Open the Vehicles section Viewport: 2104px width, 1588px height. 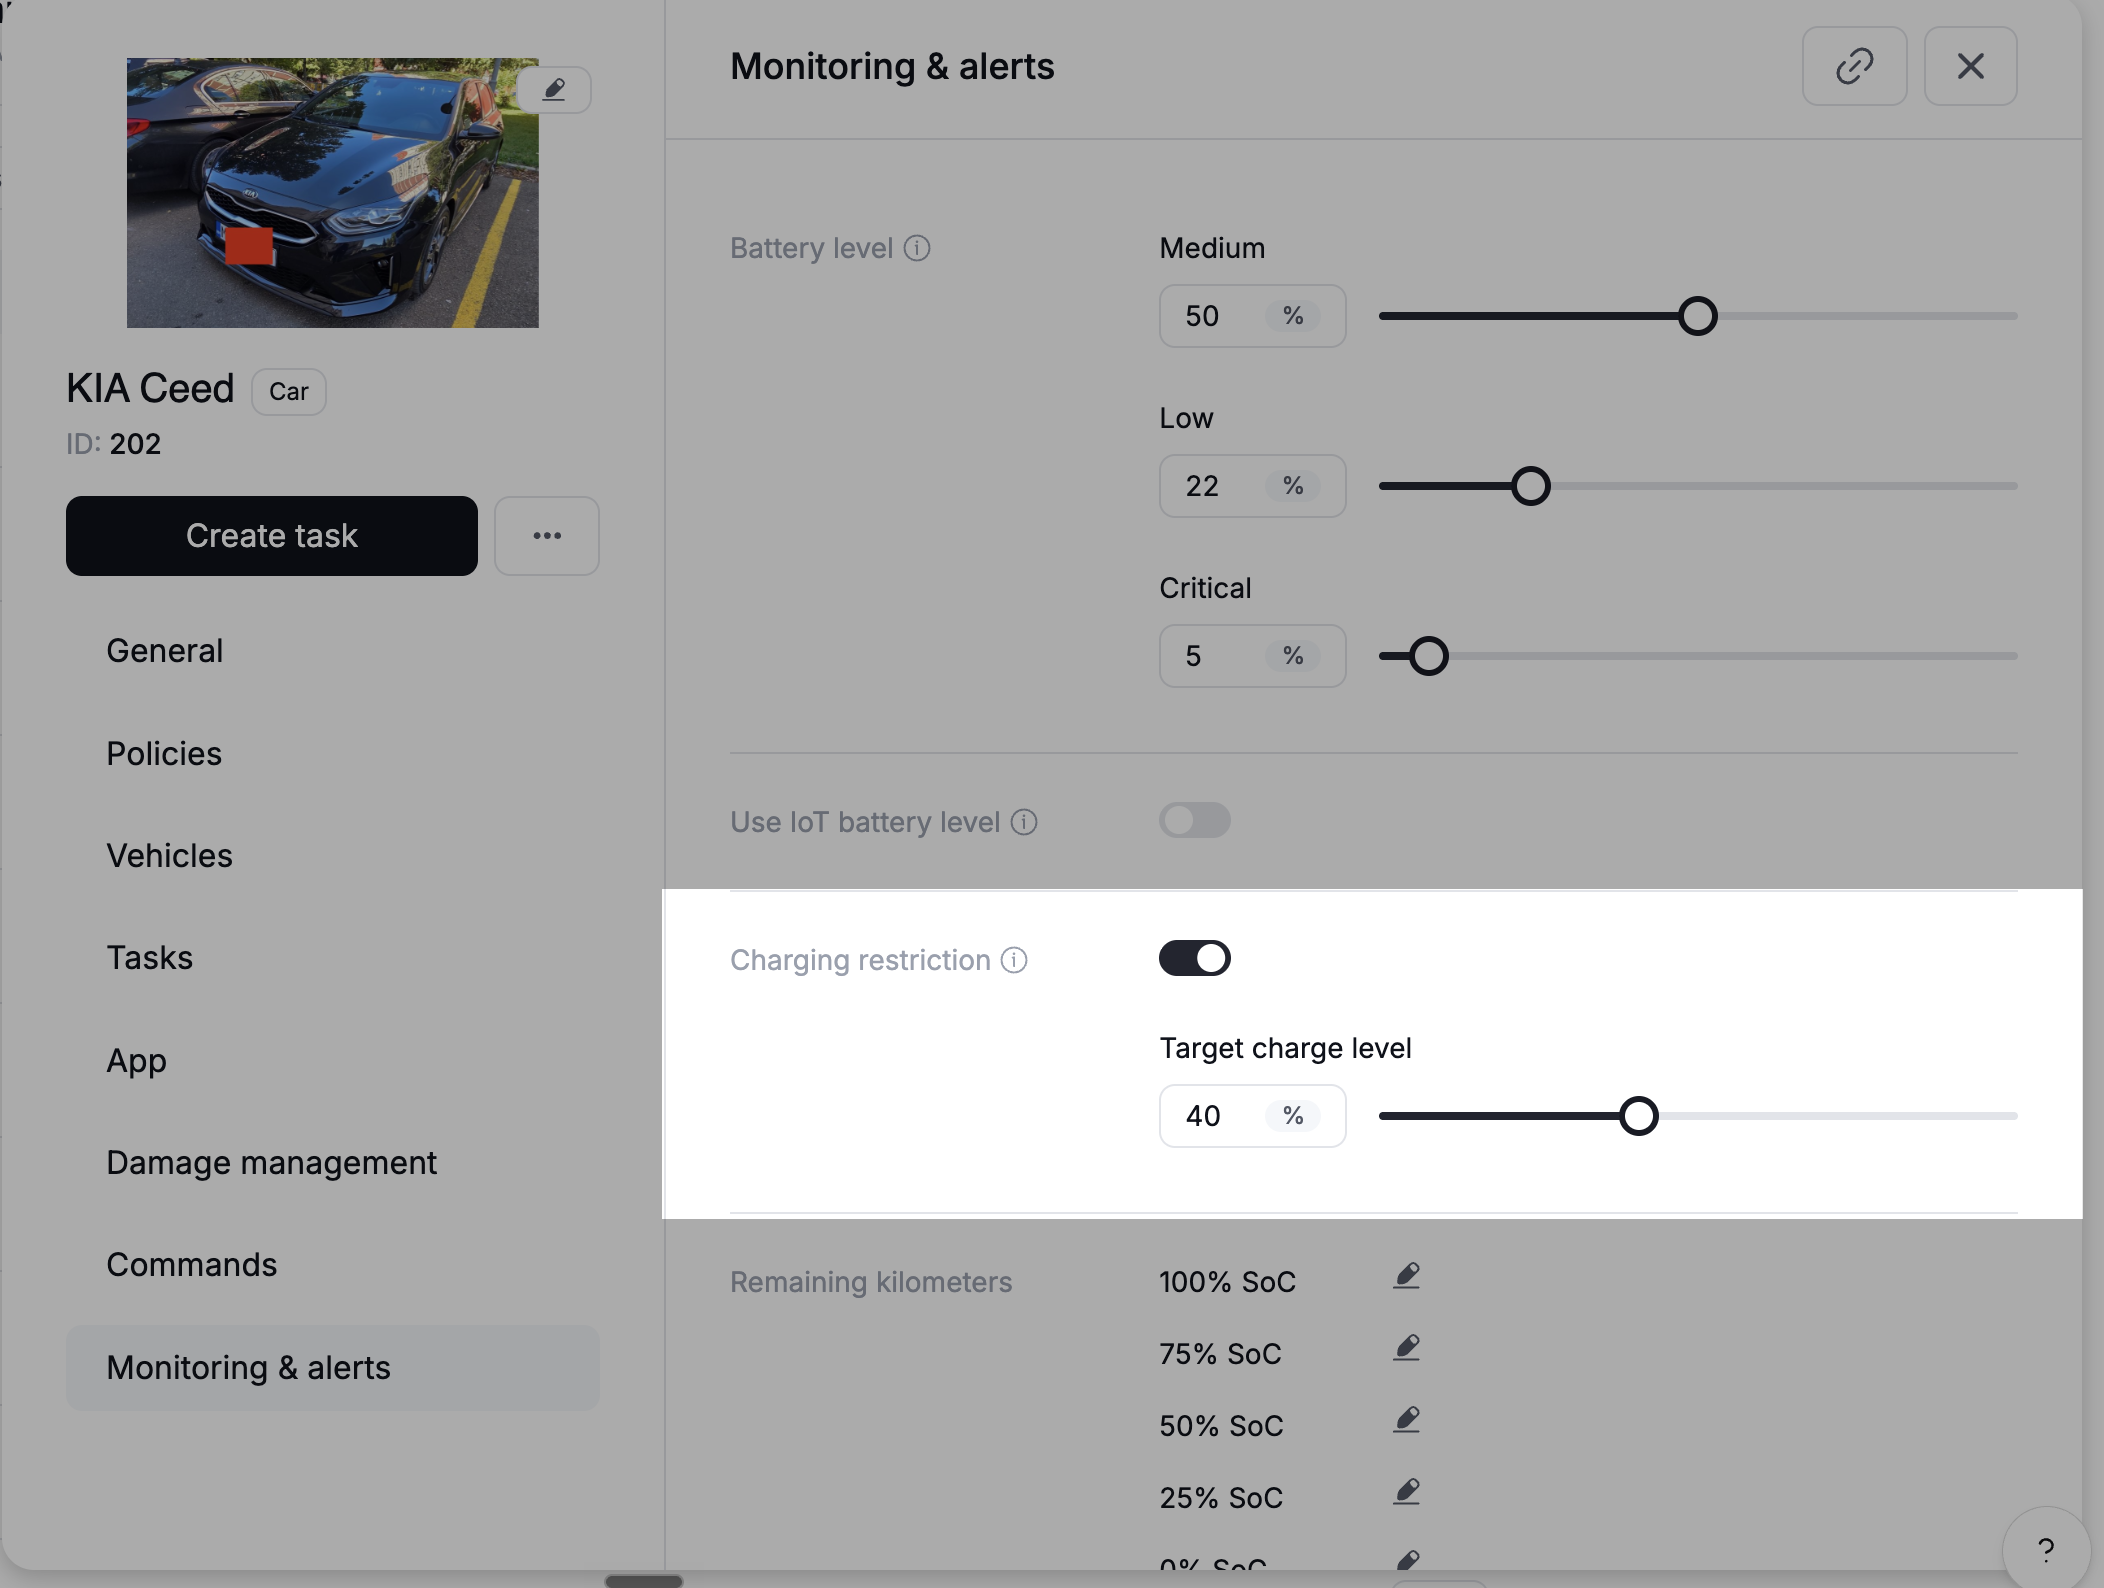pyautogui.click(x=333, y=856)
